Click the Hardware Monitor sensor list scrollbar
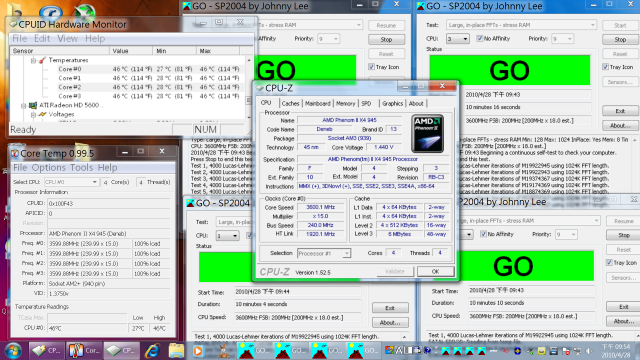 [249, 89]
